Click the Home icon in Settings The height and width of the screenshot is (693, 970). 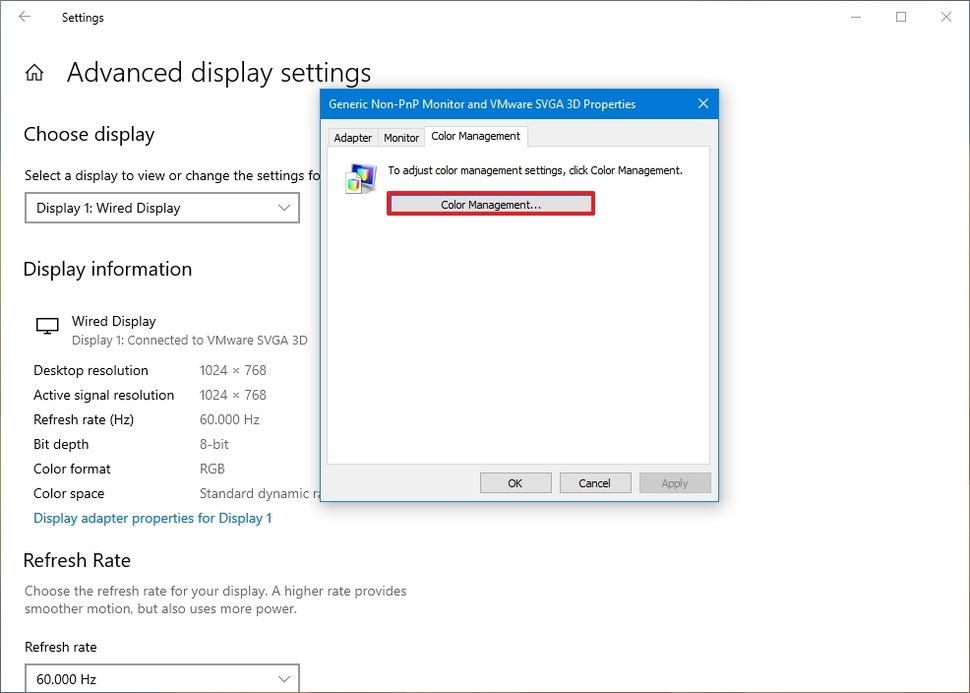[x=34, y=71]
